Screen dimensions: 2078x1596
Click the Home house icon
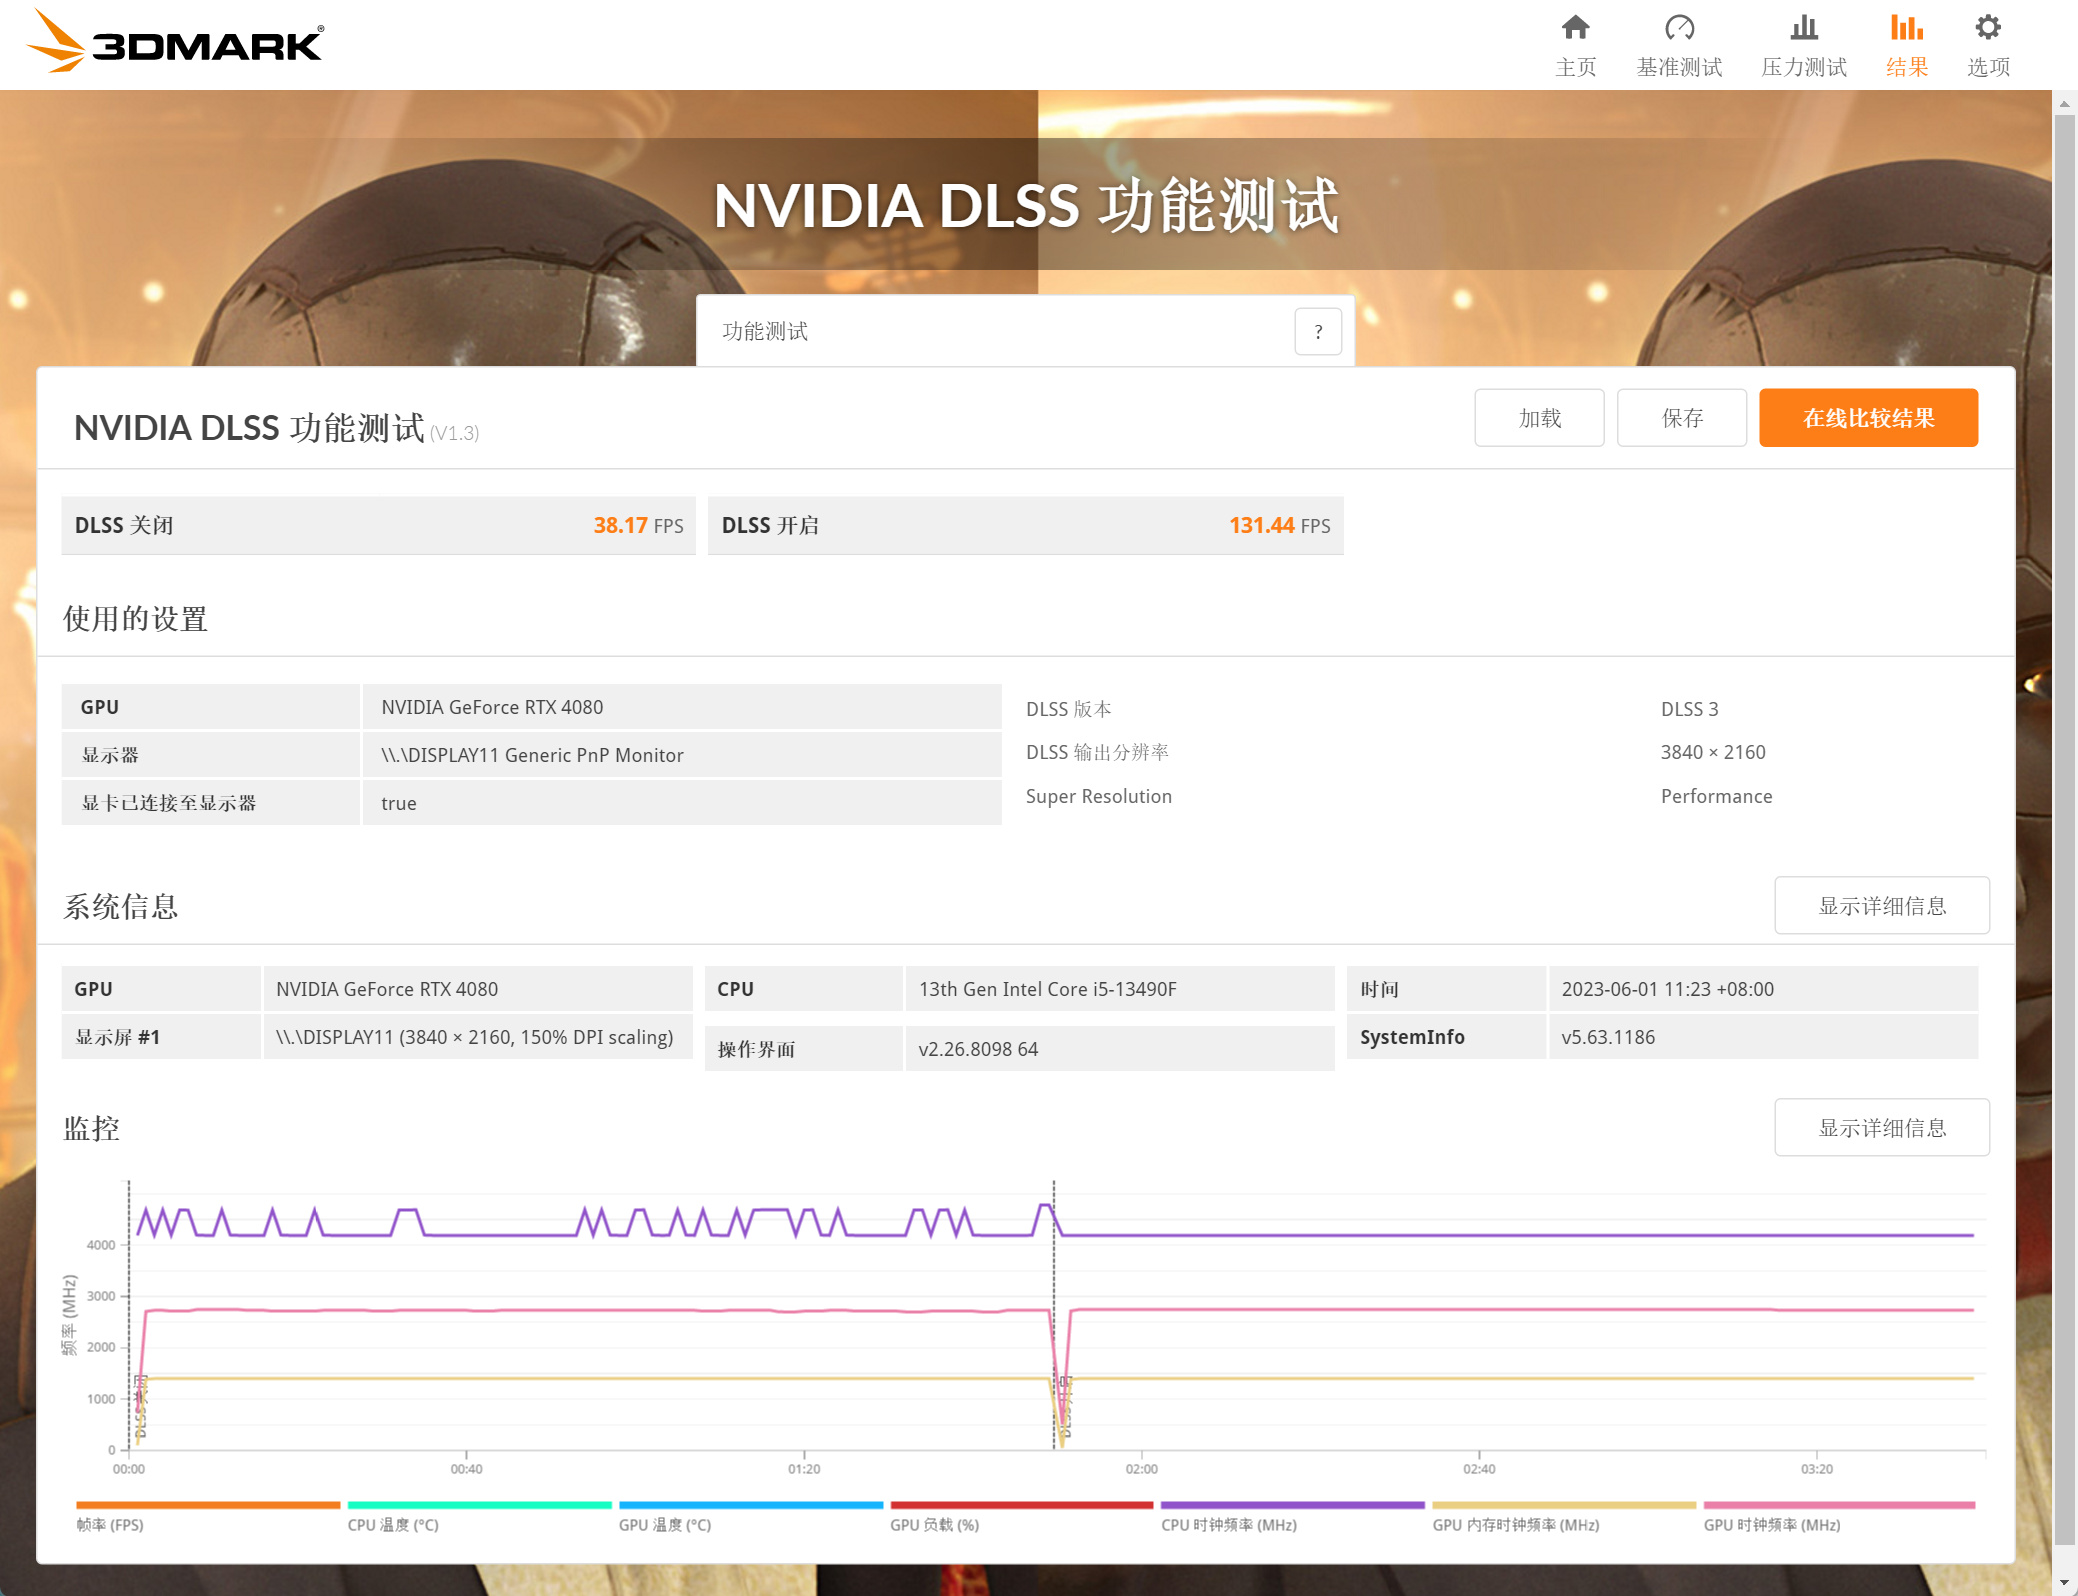(x=1575, y=28)
